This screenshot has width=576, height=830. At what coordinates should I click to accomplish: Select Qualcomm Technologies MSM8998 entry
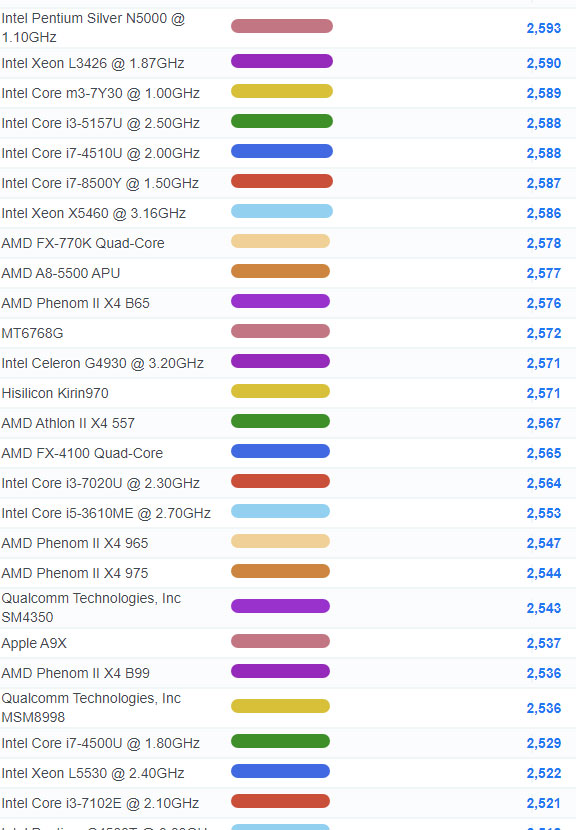tap(91, 708)
